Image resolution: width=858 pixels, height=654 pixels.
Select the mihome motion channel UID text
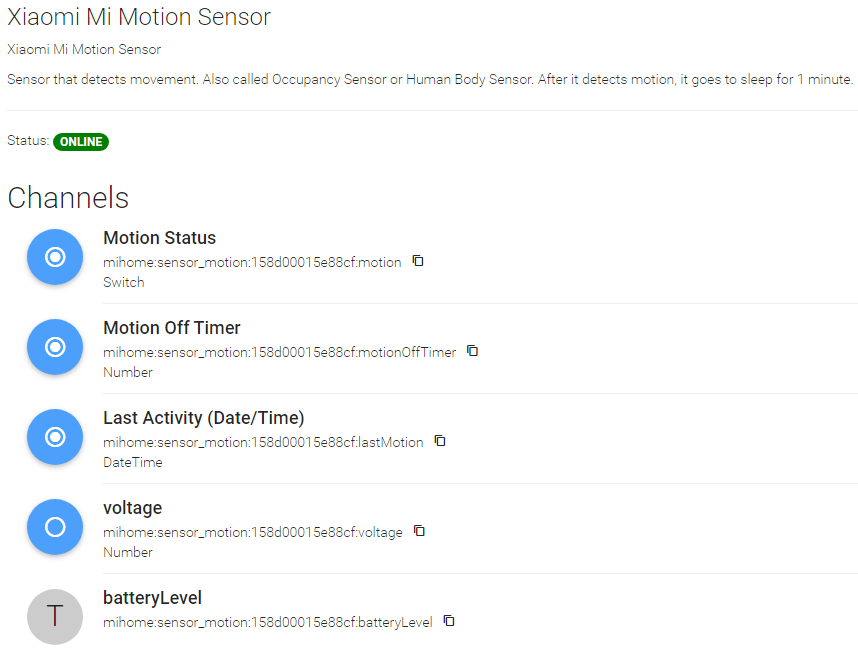252,262
